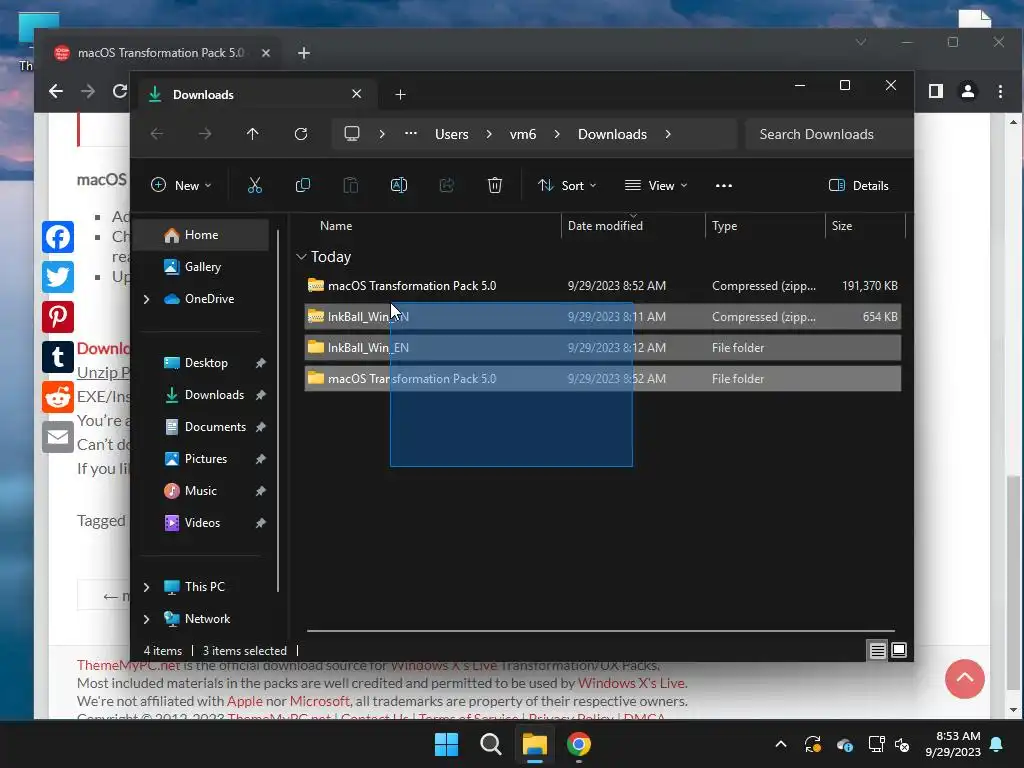This screenshot has width=1024, height=768.
Task: Select Home in navigation pane
Action: pos(202,235)
